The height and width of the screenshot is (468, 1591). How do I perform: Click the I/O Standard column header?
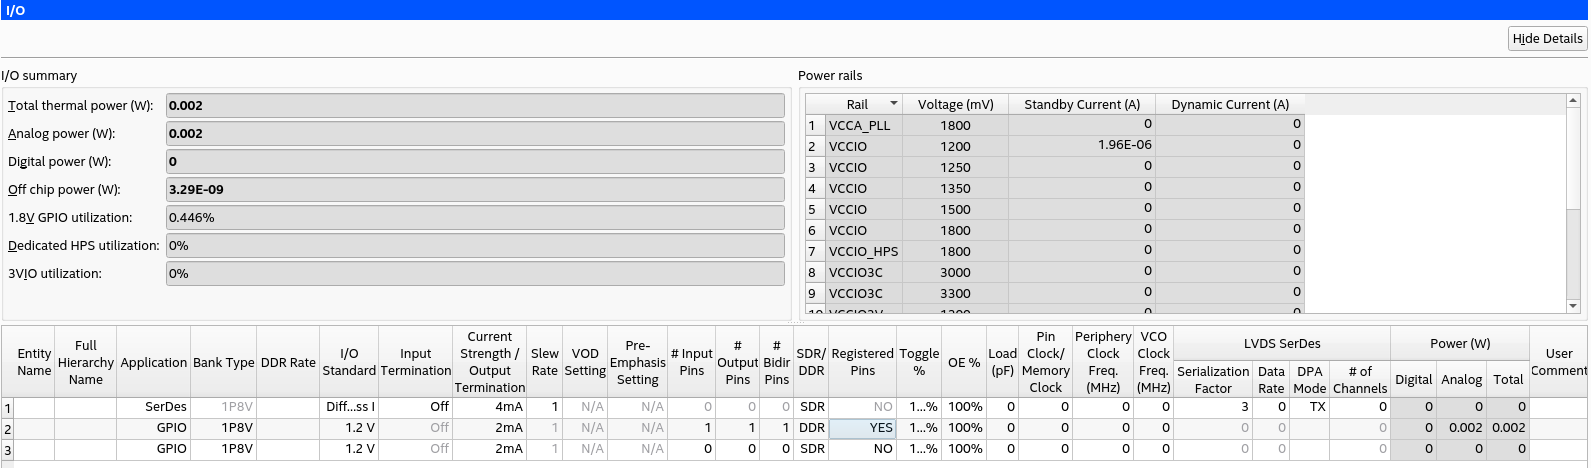click(349, 362)
